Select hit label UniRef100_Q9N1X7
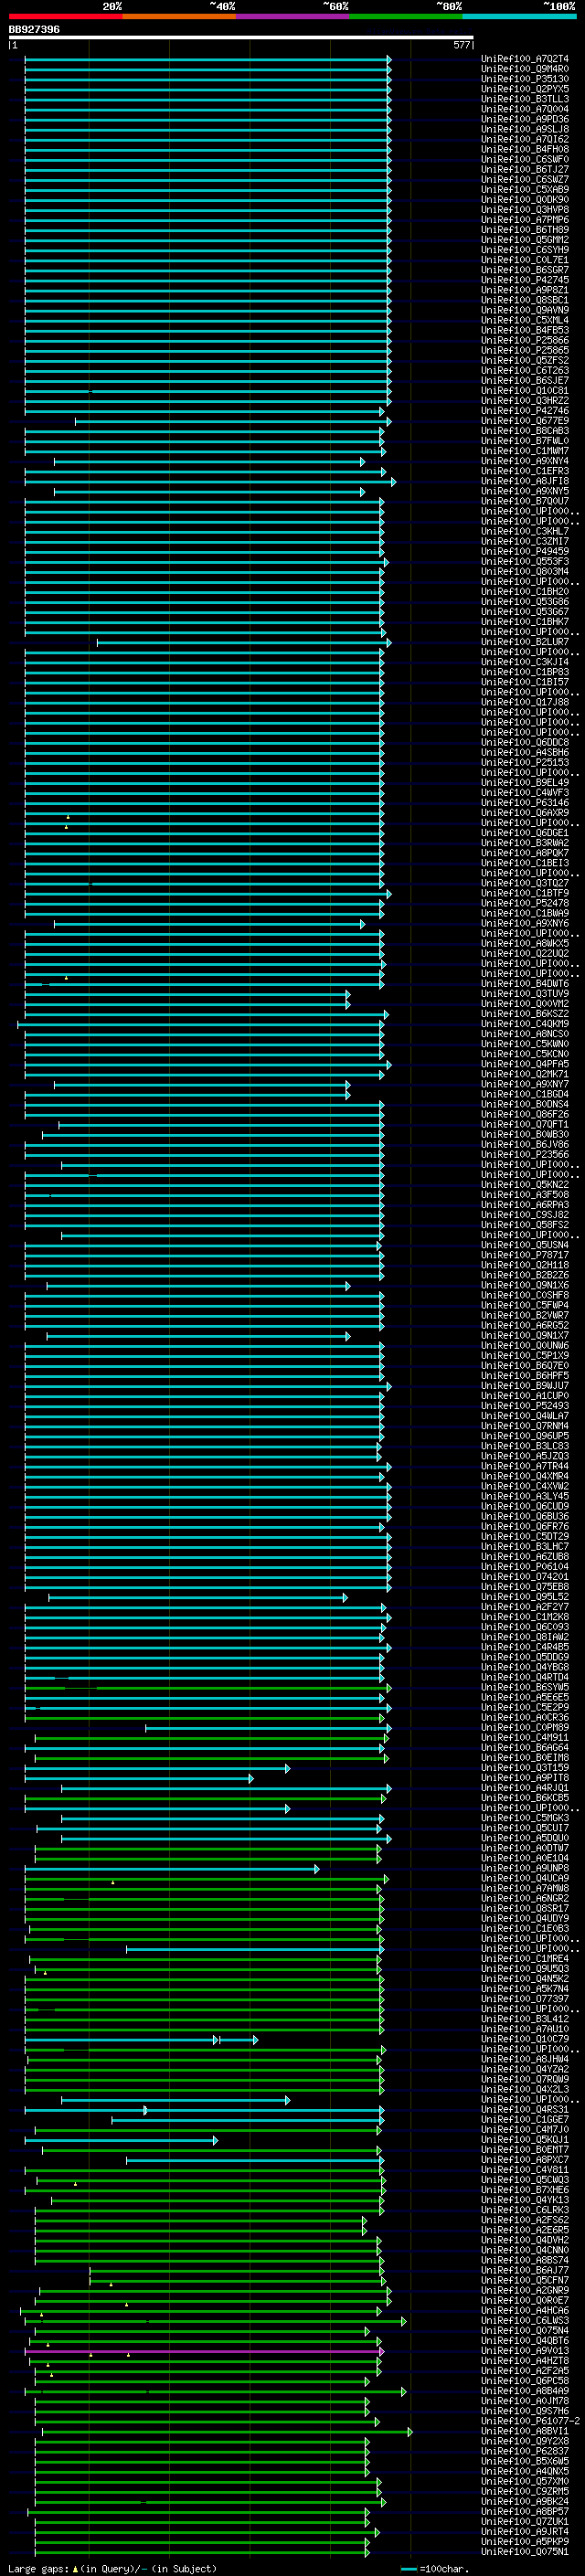Image resolution: width=585 pixels, height=2576 pixels. (x=525, y=1336)
